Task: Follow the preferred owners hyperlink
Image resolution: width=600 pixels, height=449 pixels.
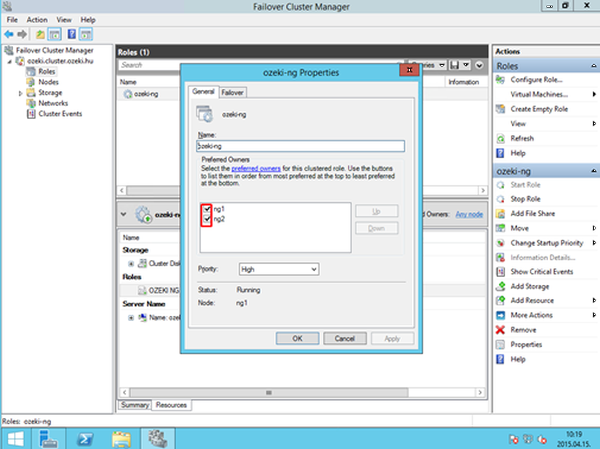Action: point(256,168)
